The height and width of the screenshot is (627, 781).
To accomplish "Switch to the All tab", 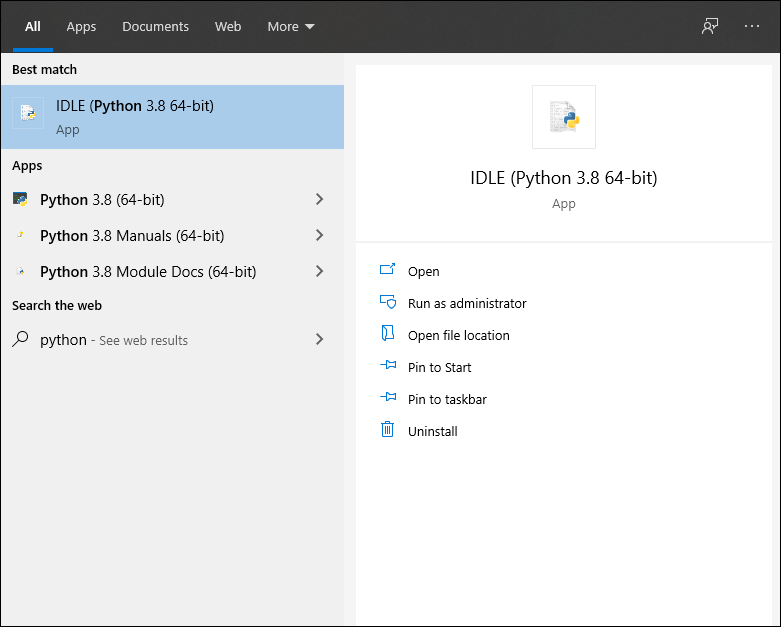I will pyautogui.click(x=33, y=26).
